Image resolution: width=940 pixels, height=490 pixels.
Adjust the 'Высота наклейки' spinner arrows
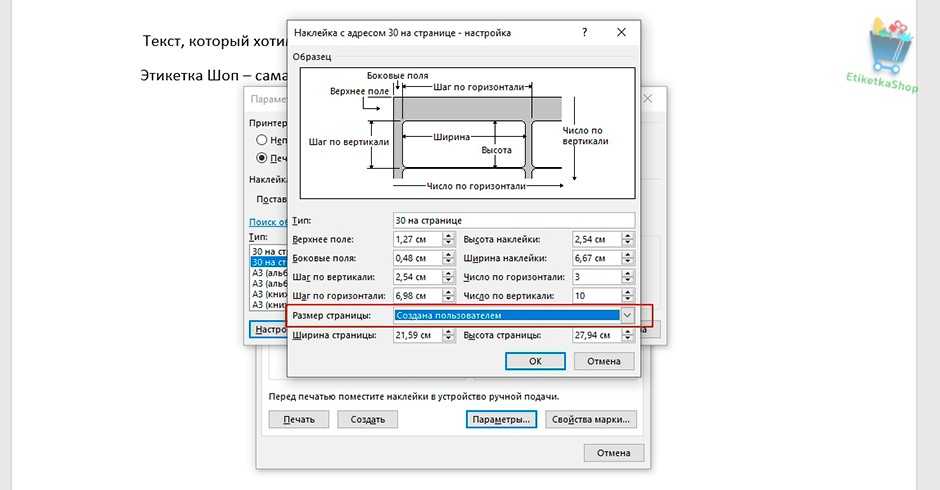click(x=627, y=239)
